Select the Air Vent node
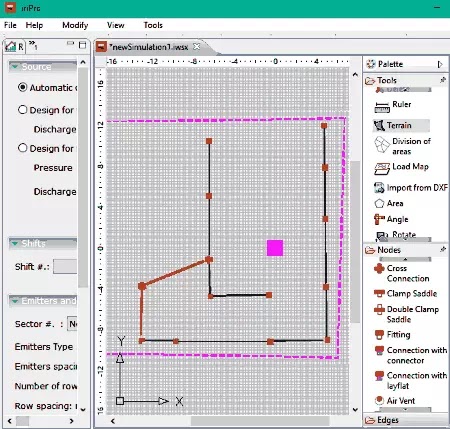 [395, 400]
